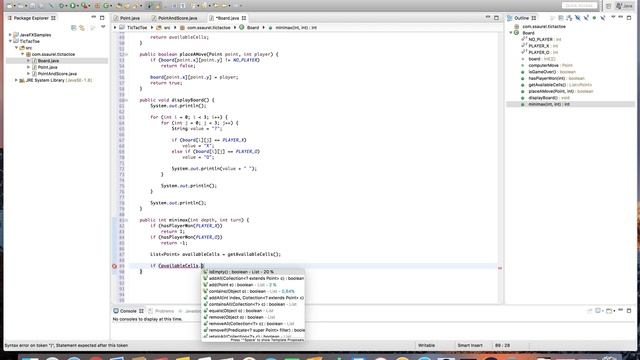Viewport: 640px width, 360px height.
Task: Close the Board.java editor tab
Action: pyautogui.click(x=244, y=18)
